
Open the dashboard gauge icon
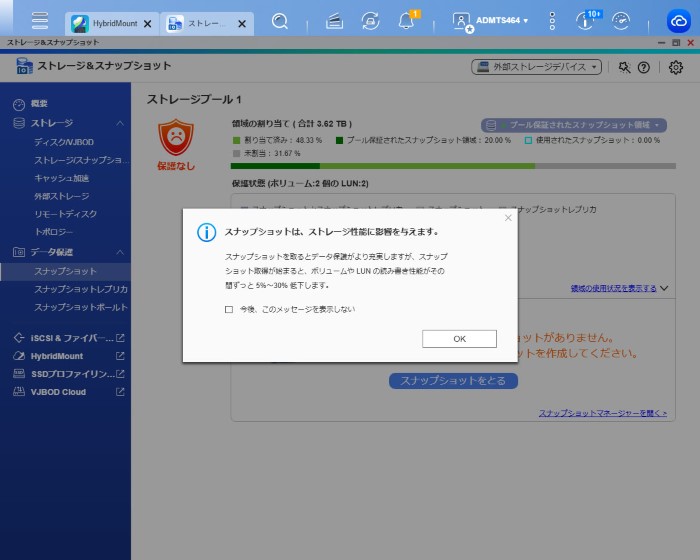tap(621, 21)
